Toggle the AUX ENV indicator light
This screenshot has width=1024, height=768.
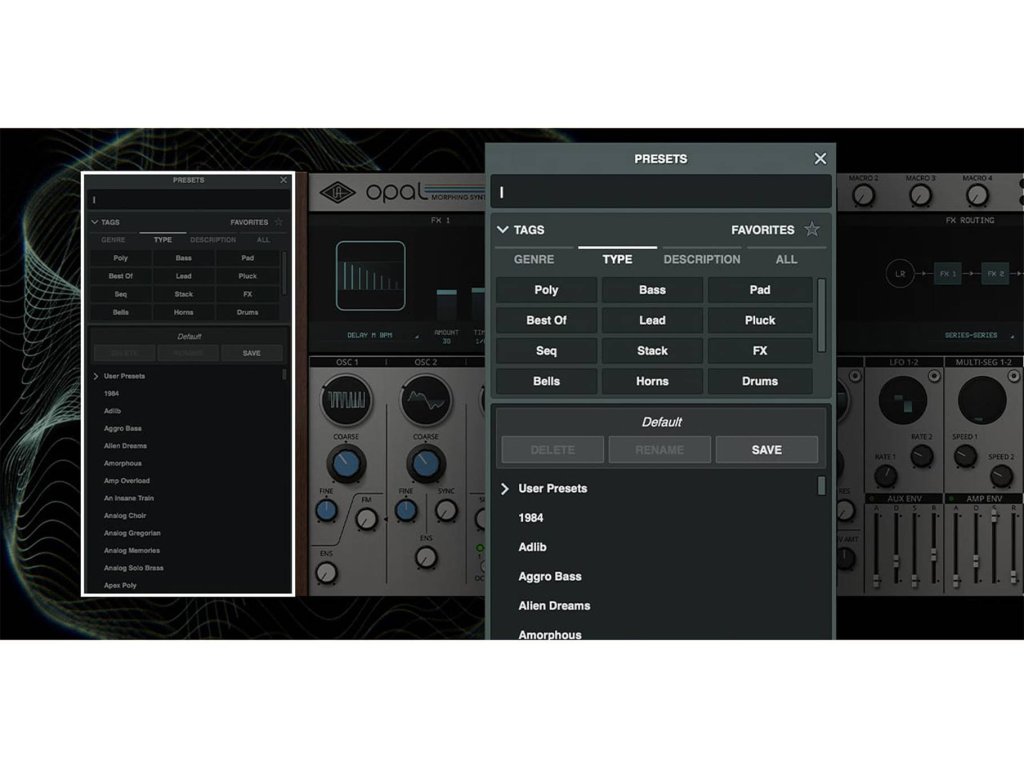pyautogui.click(x=871, y=498)
